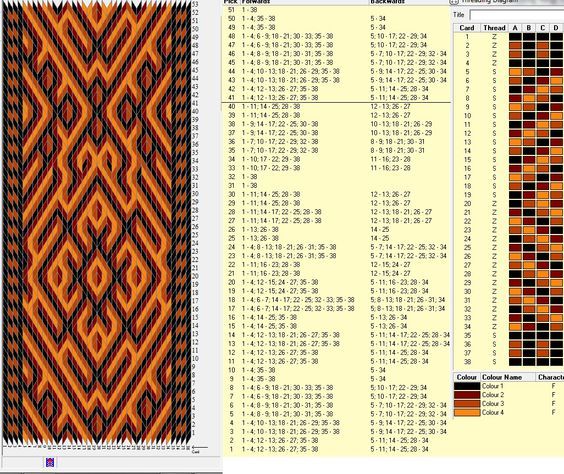
Task: Click the hole B column header
Action: pos(529,28)
